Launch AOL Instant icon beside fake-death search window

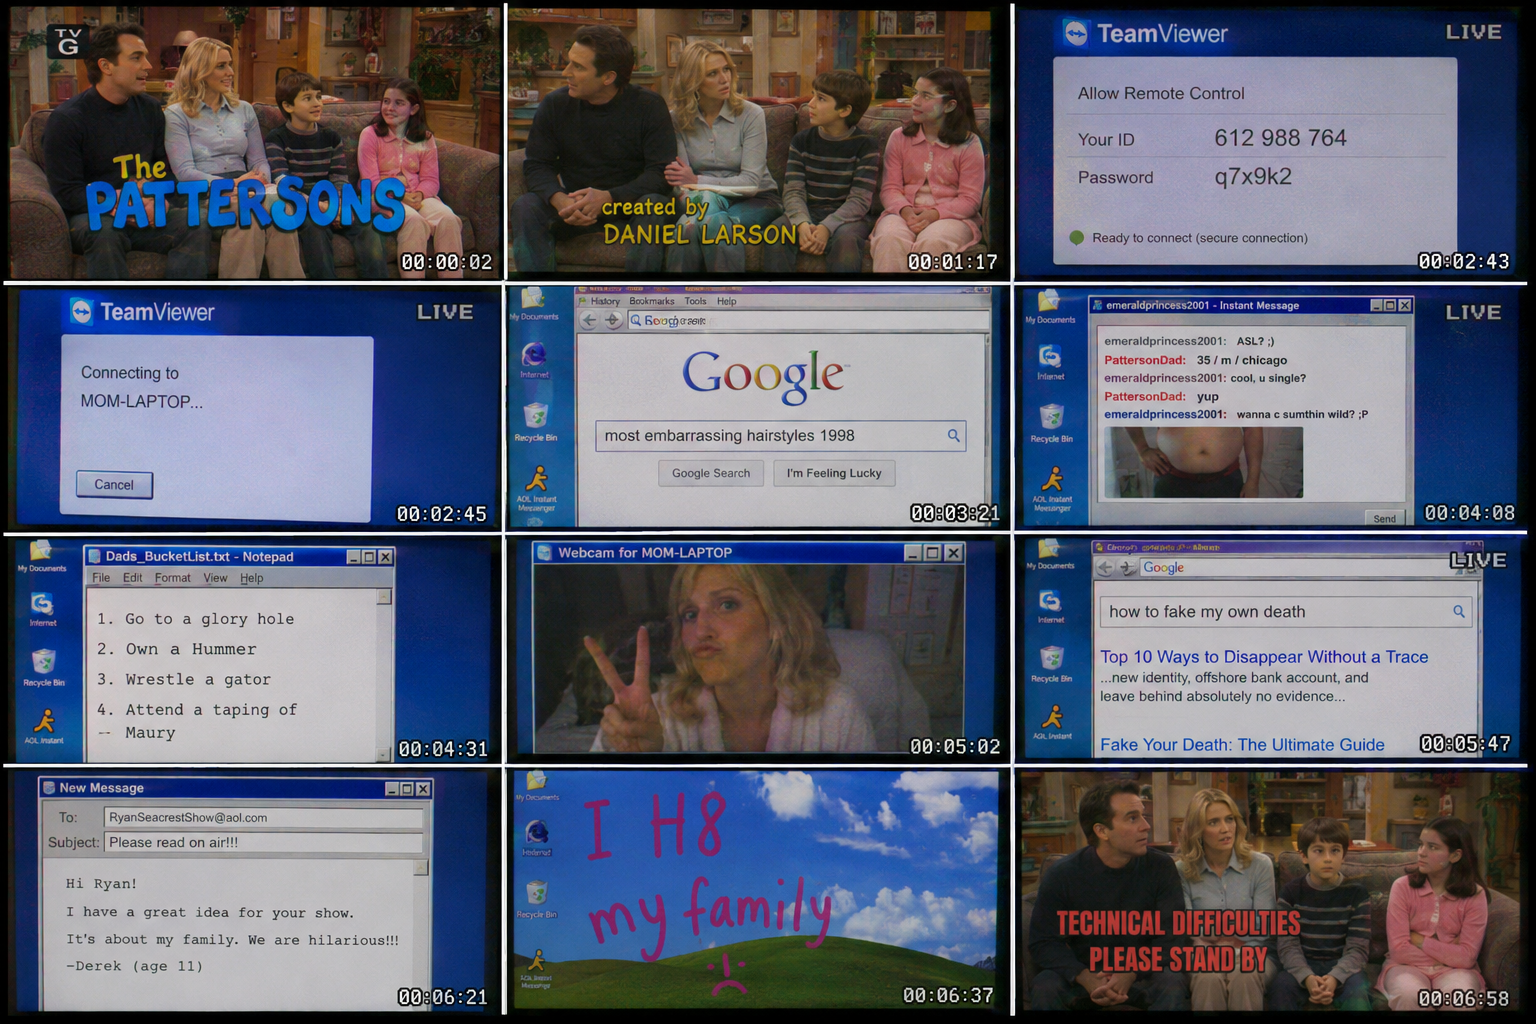coord(1052,722)
